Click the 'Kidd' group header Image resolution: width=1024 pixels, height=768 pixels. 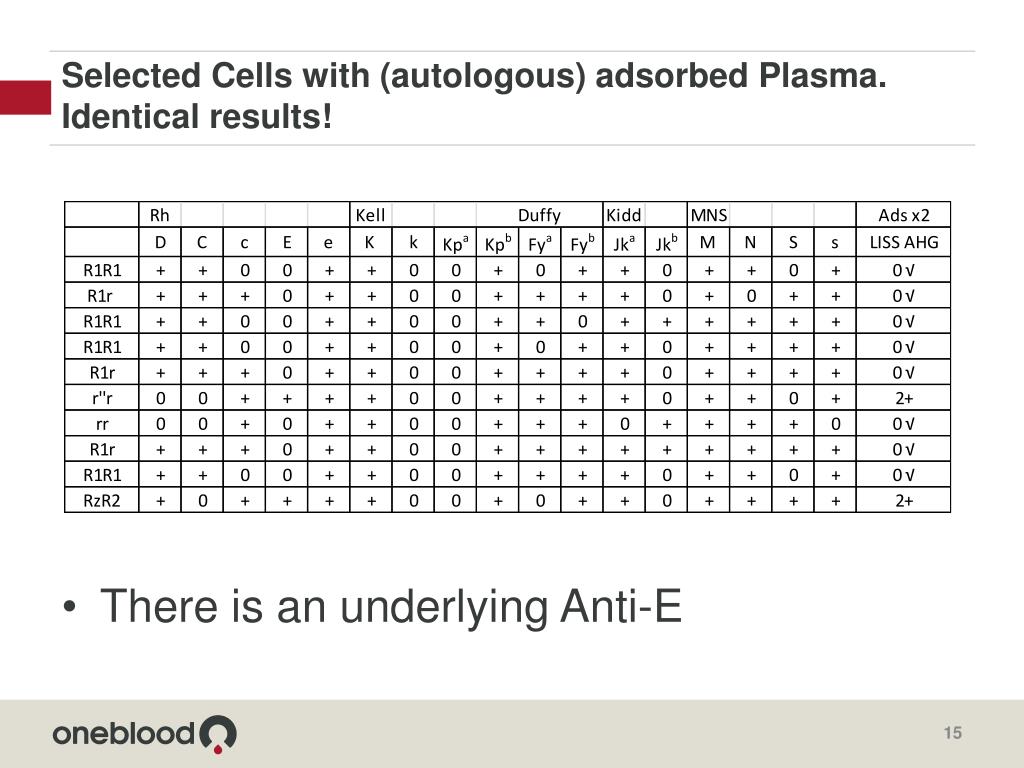click(x=623, y=215)
